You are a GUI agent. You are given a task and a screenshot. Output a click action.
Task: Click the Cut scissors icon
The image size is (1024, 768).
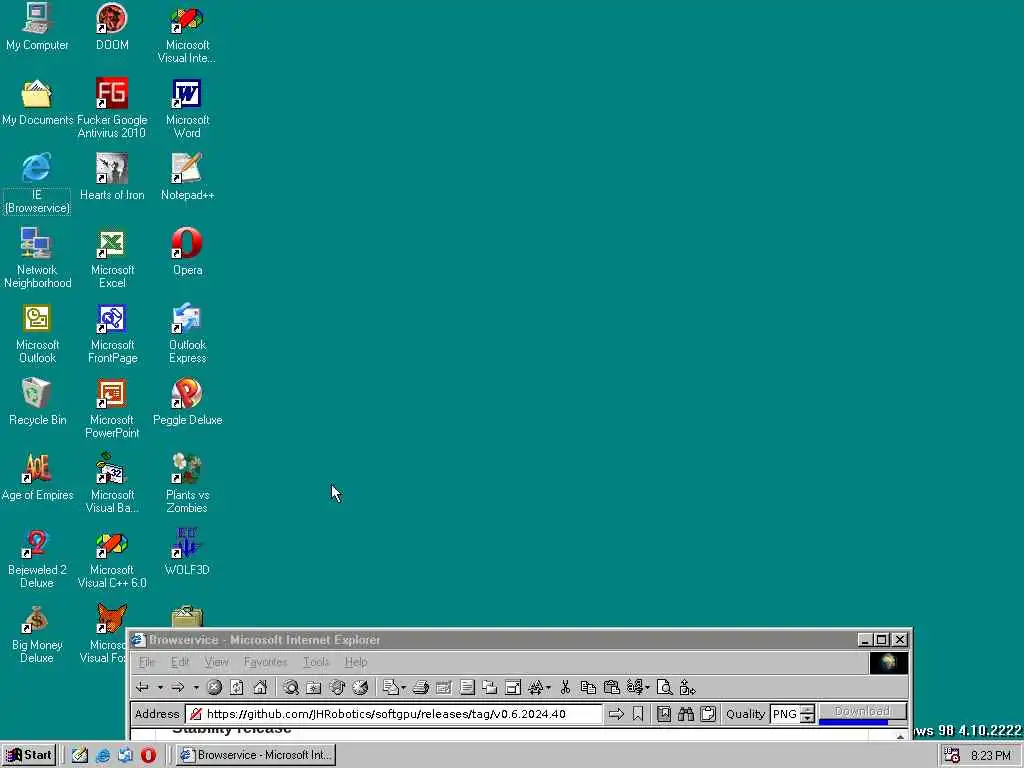pos(566,687)
